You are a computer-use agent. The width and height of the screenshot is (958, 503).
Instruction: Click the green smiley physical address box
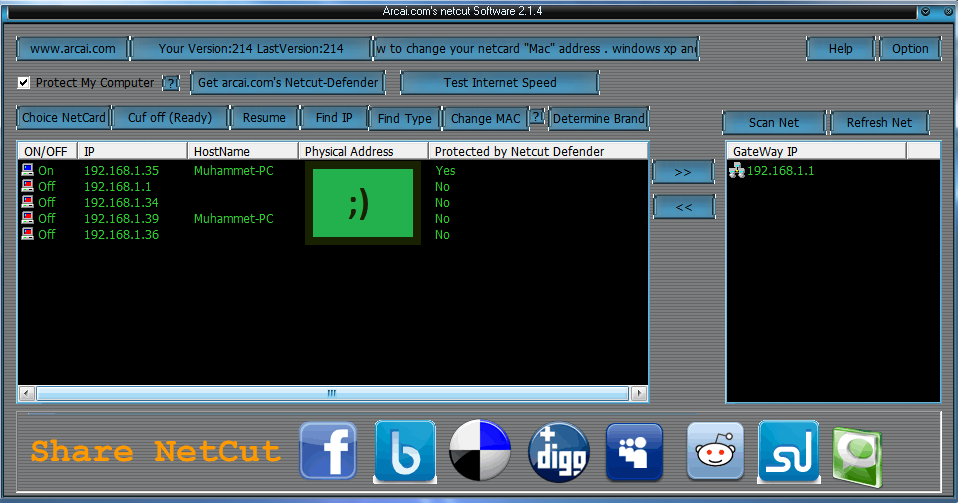[363, 203]
